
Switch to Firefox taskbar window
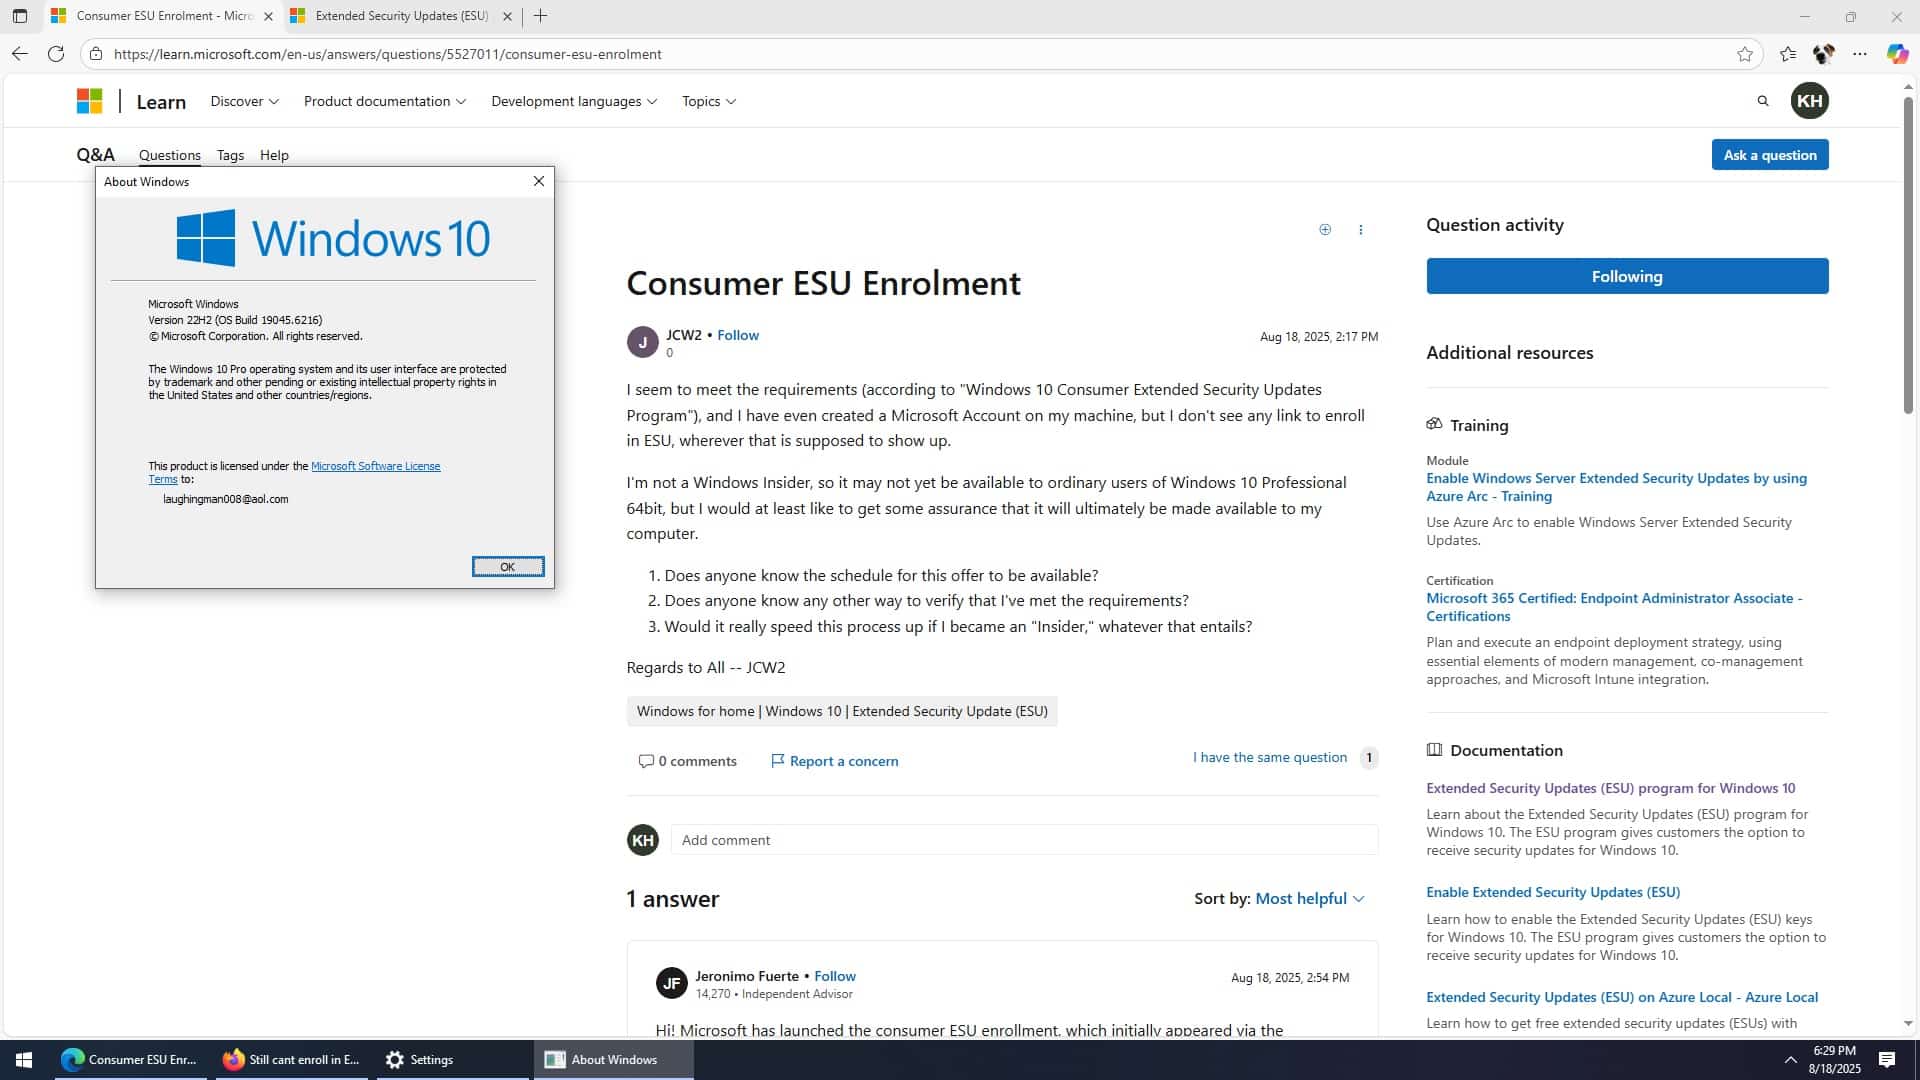pos(292,1060)
